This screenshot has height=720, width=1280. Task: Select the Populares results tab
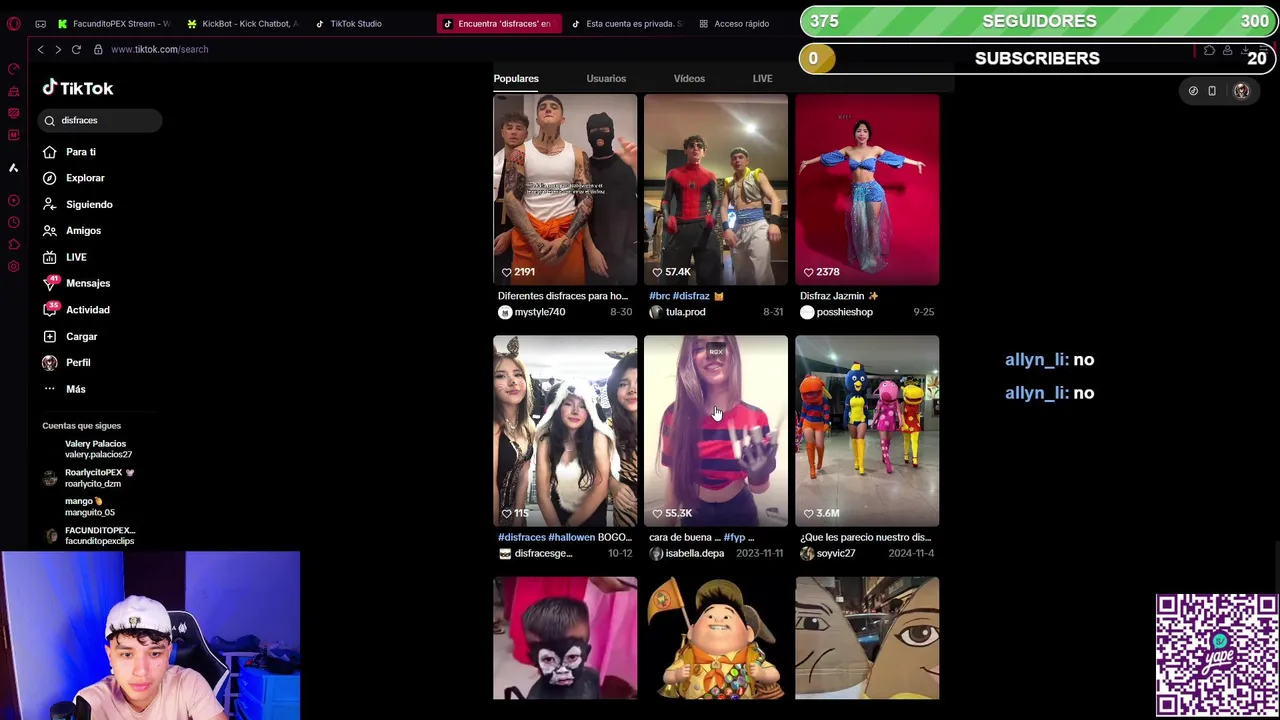[516, 78]
